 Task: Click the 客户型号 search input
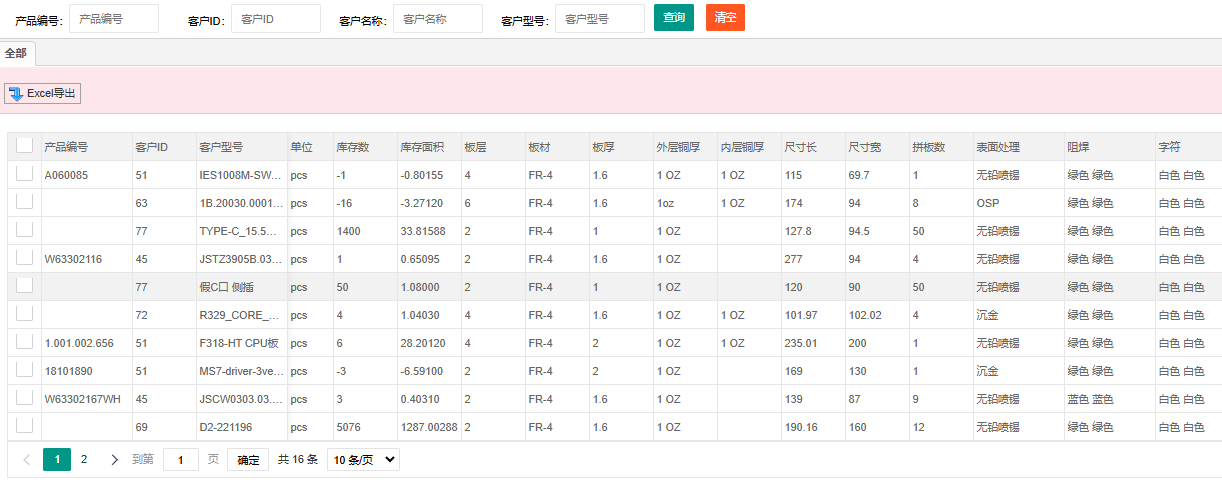pos(599,19)
